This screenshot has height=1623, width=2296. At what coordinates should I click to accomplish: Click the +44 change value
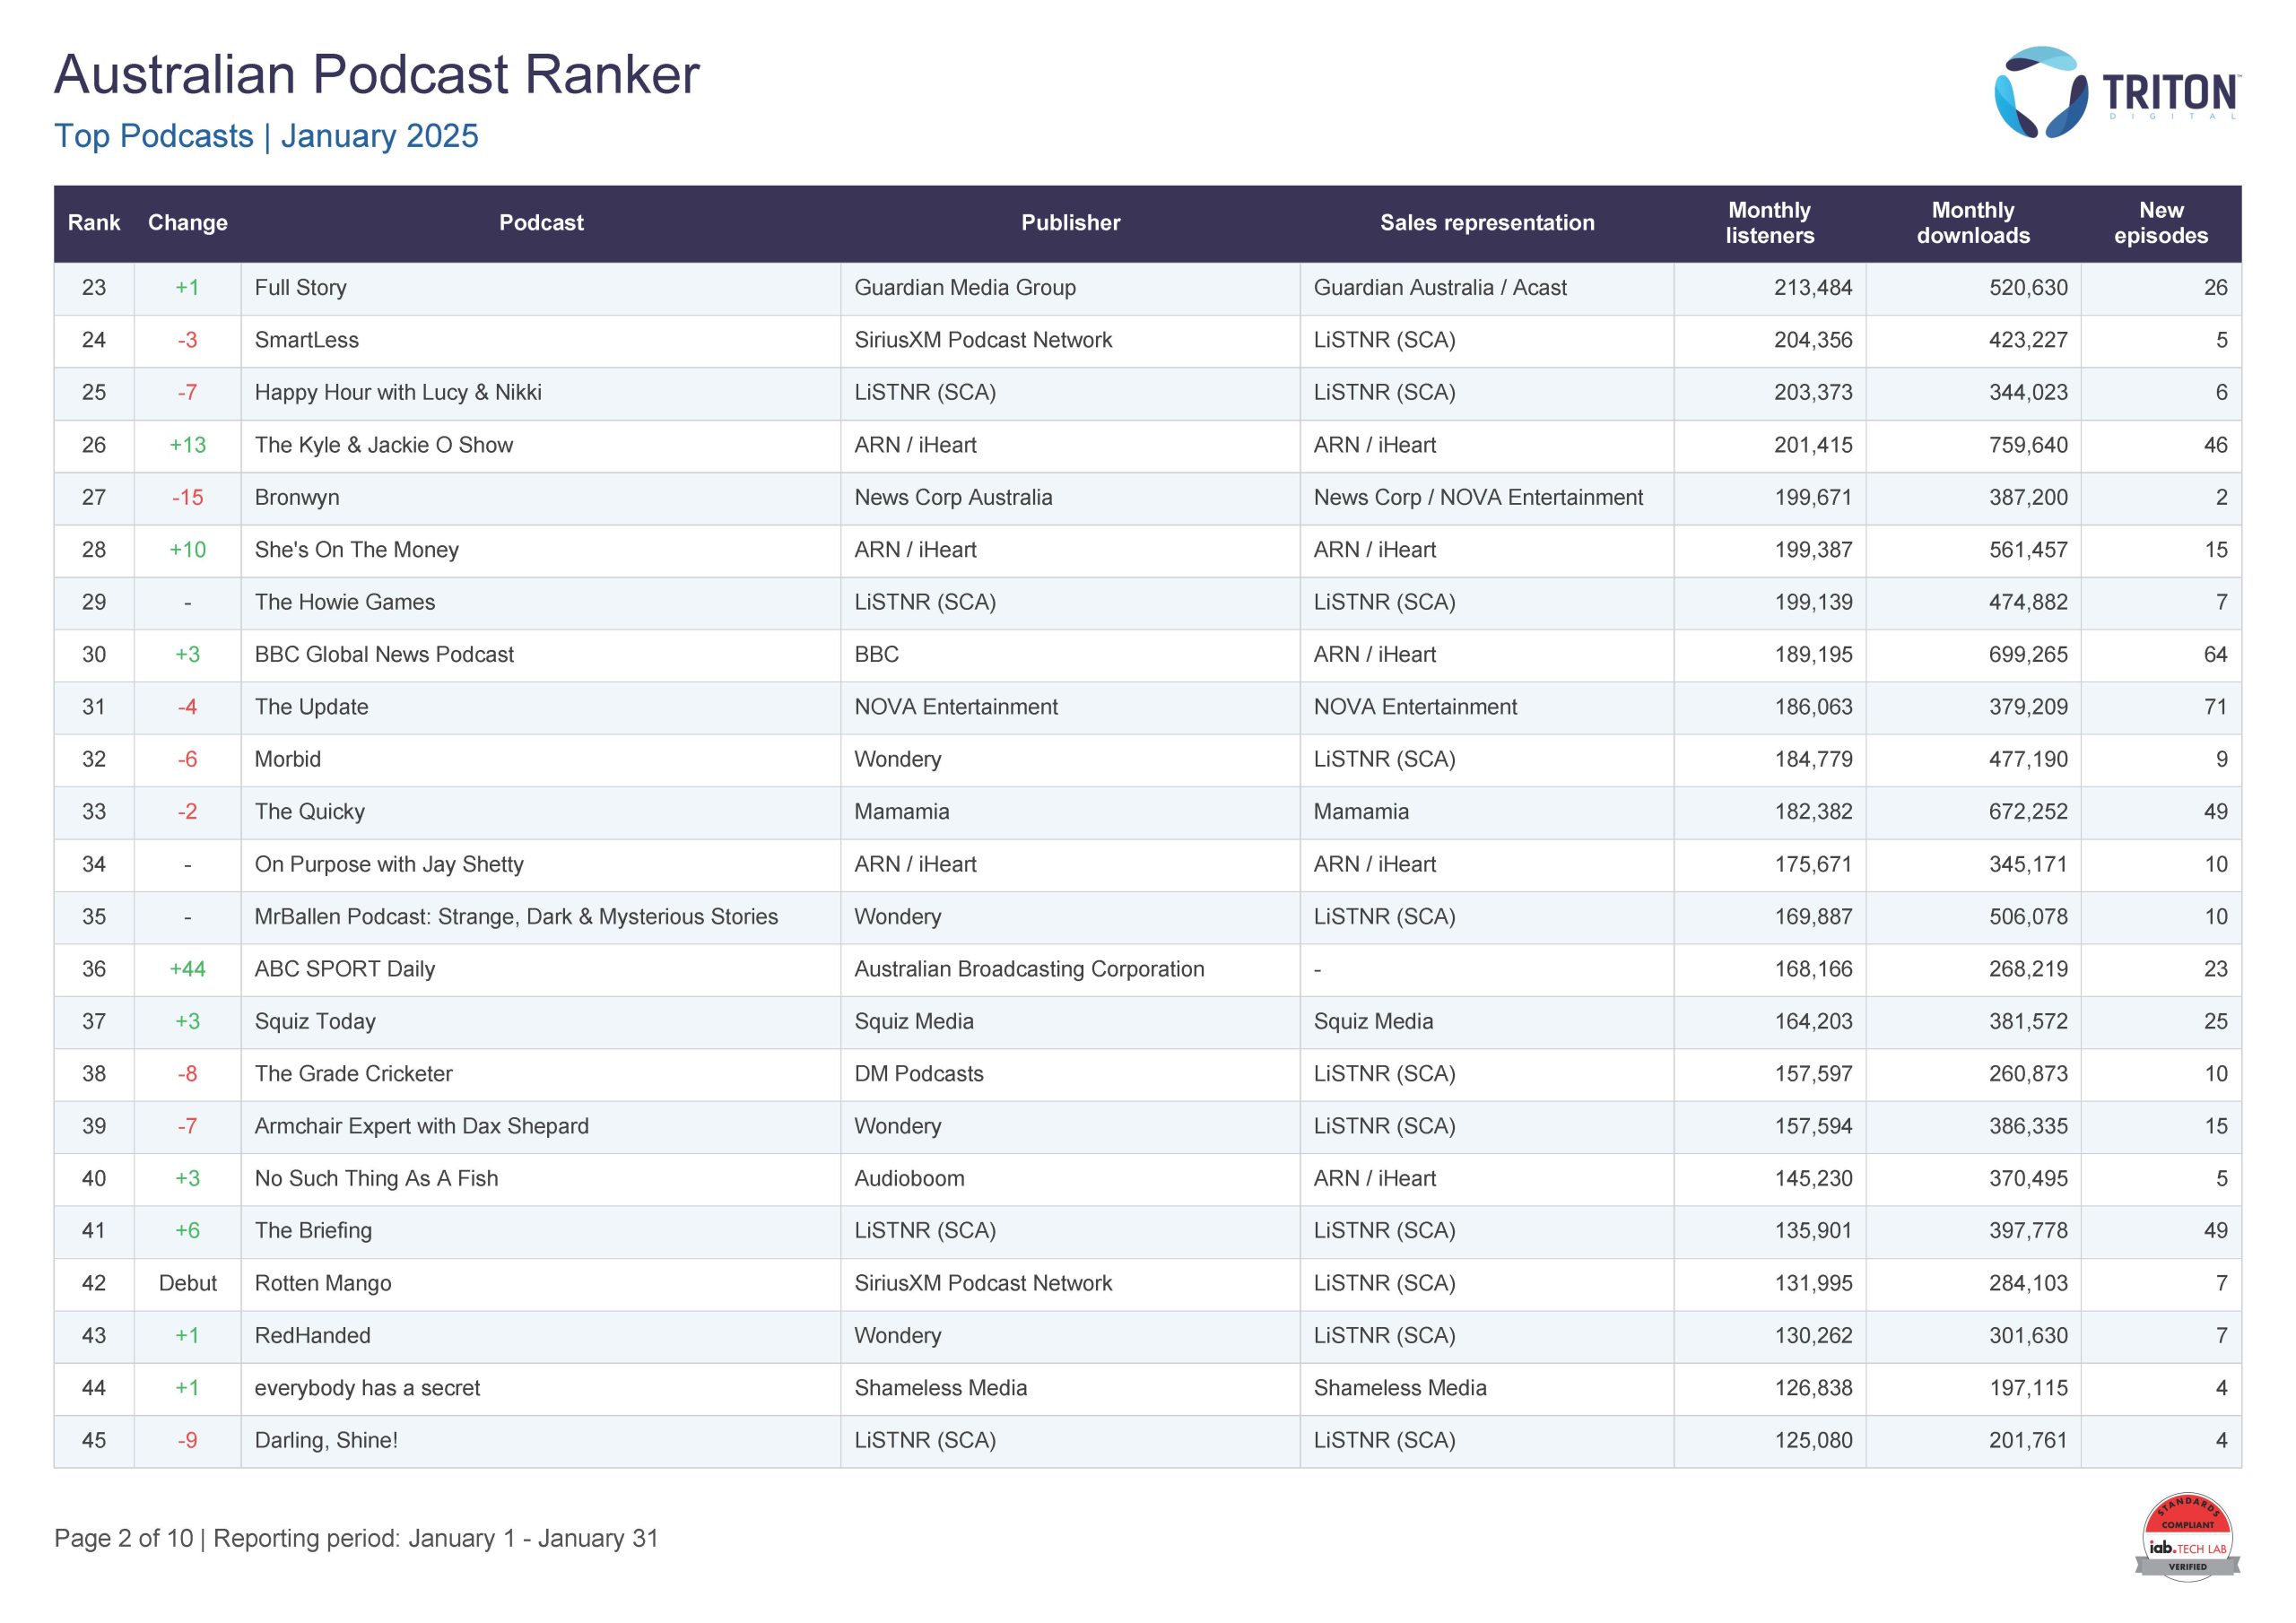pos(188,969)
